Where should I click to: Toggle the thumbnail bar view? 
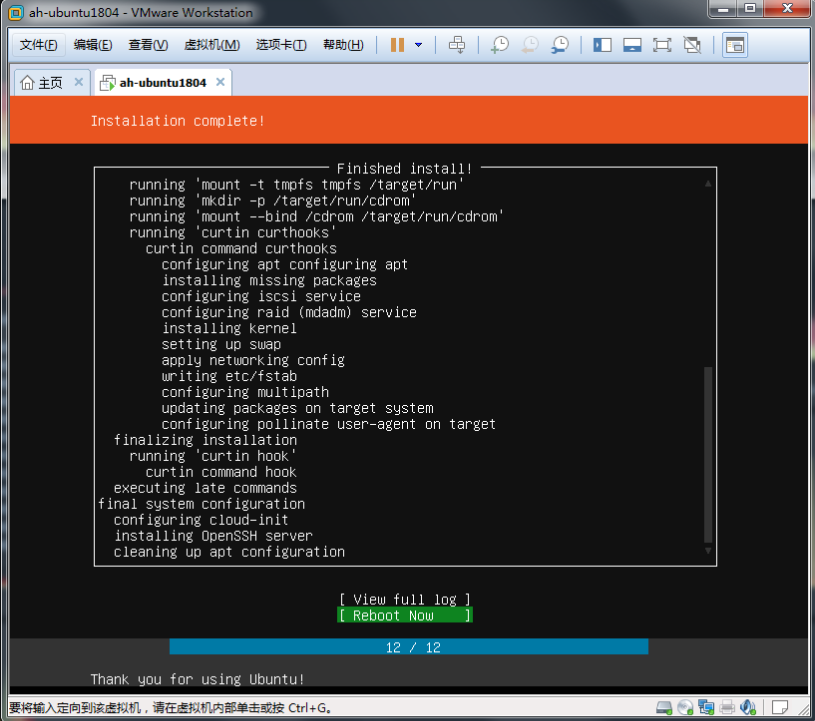(x=632, y=45)
